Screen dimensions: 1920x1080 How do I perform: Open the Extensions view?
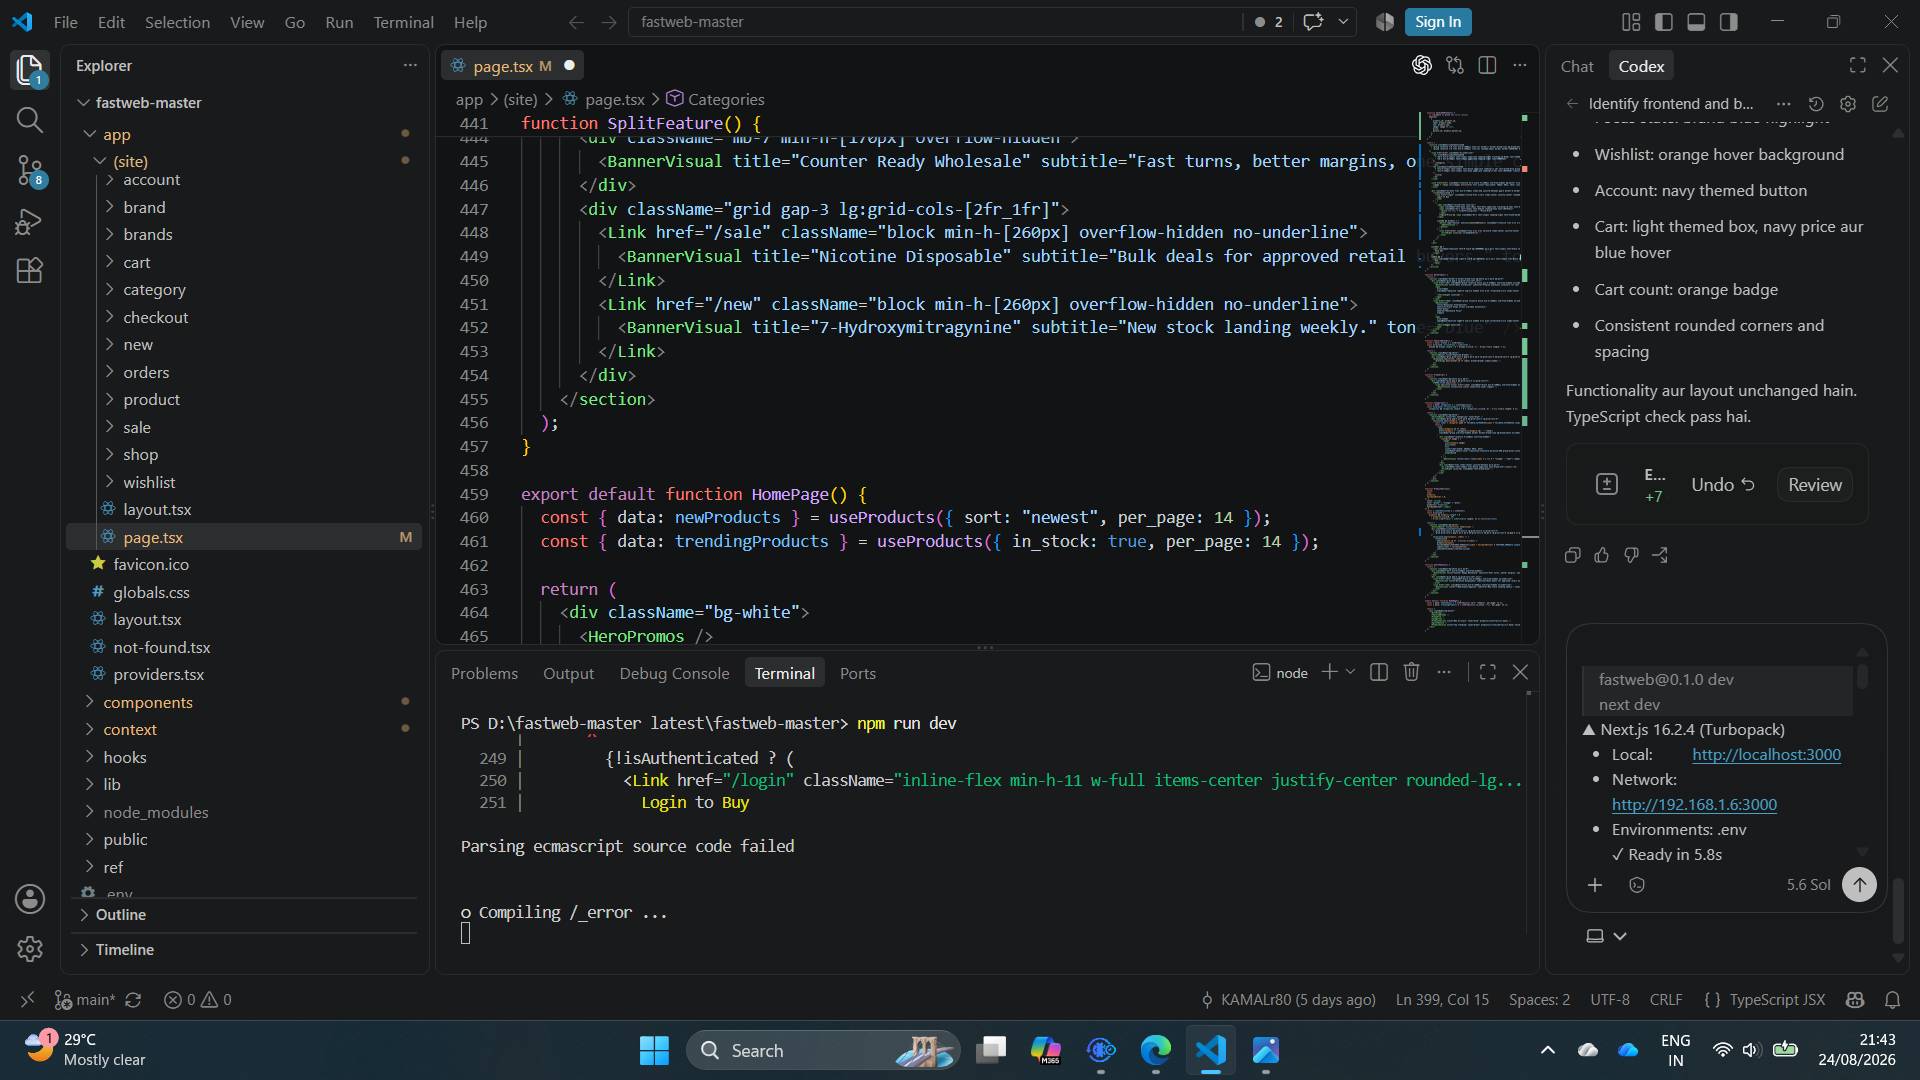click(x=30, y=271)
